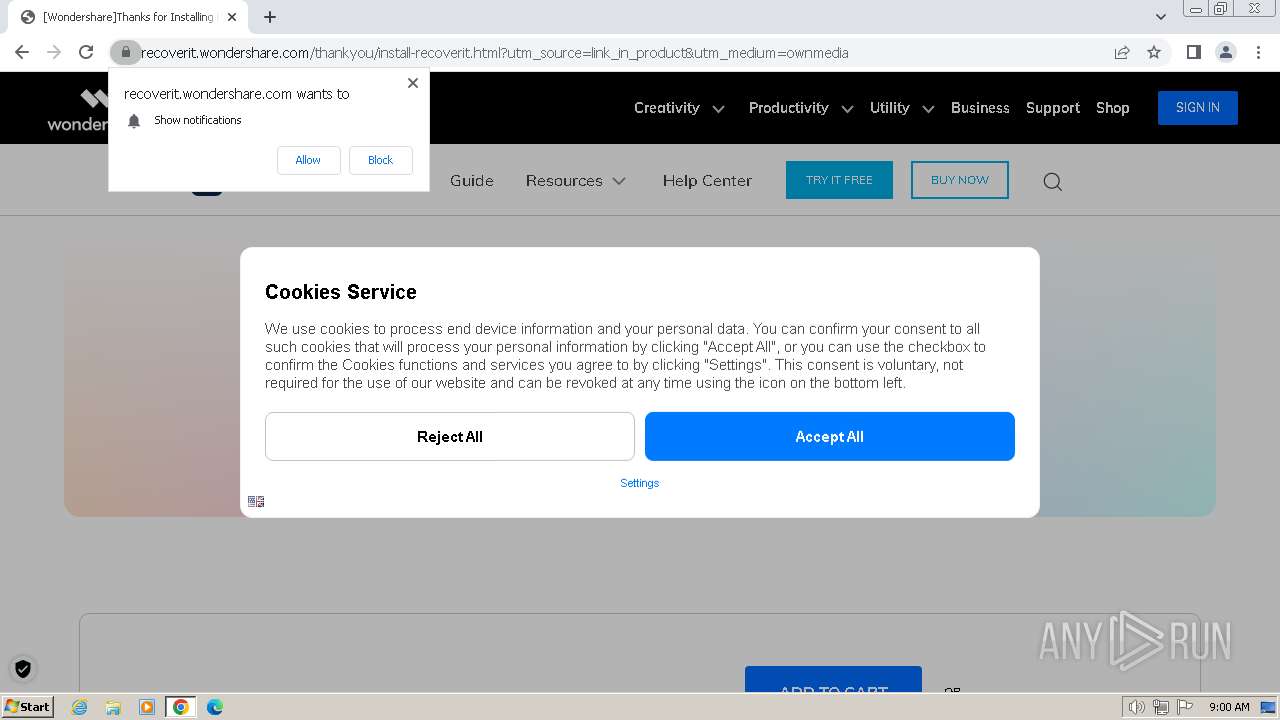Screen dimensions: 1280x720
Task: Click the SIGN IN button
Action: [x=1198, y=108]
